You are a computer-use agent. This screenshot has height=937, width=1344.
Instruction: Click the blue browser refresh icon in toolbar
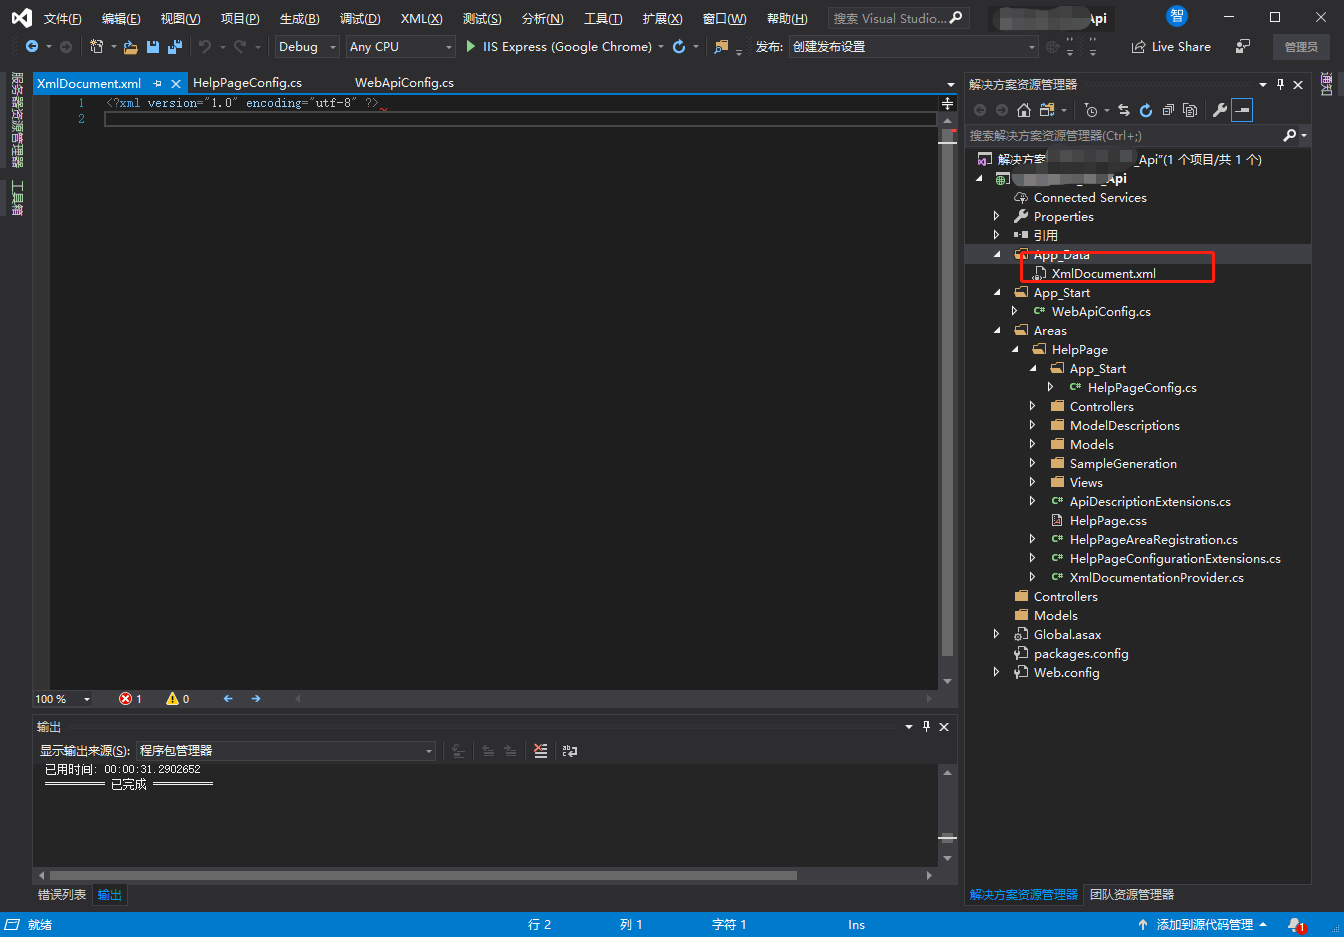(x=679, y=47)
